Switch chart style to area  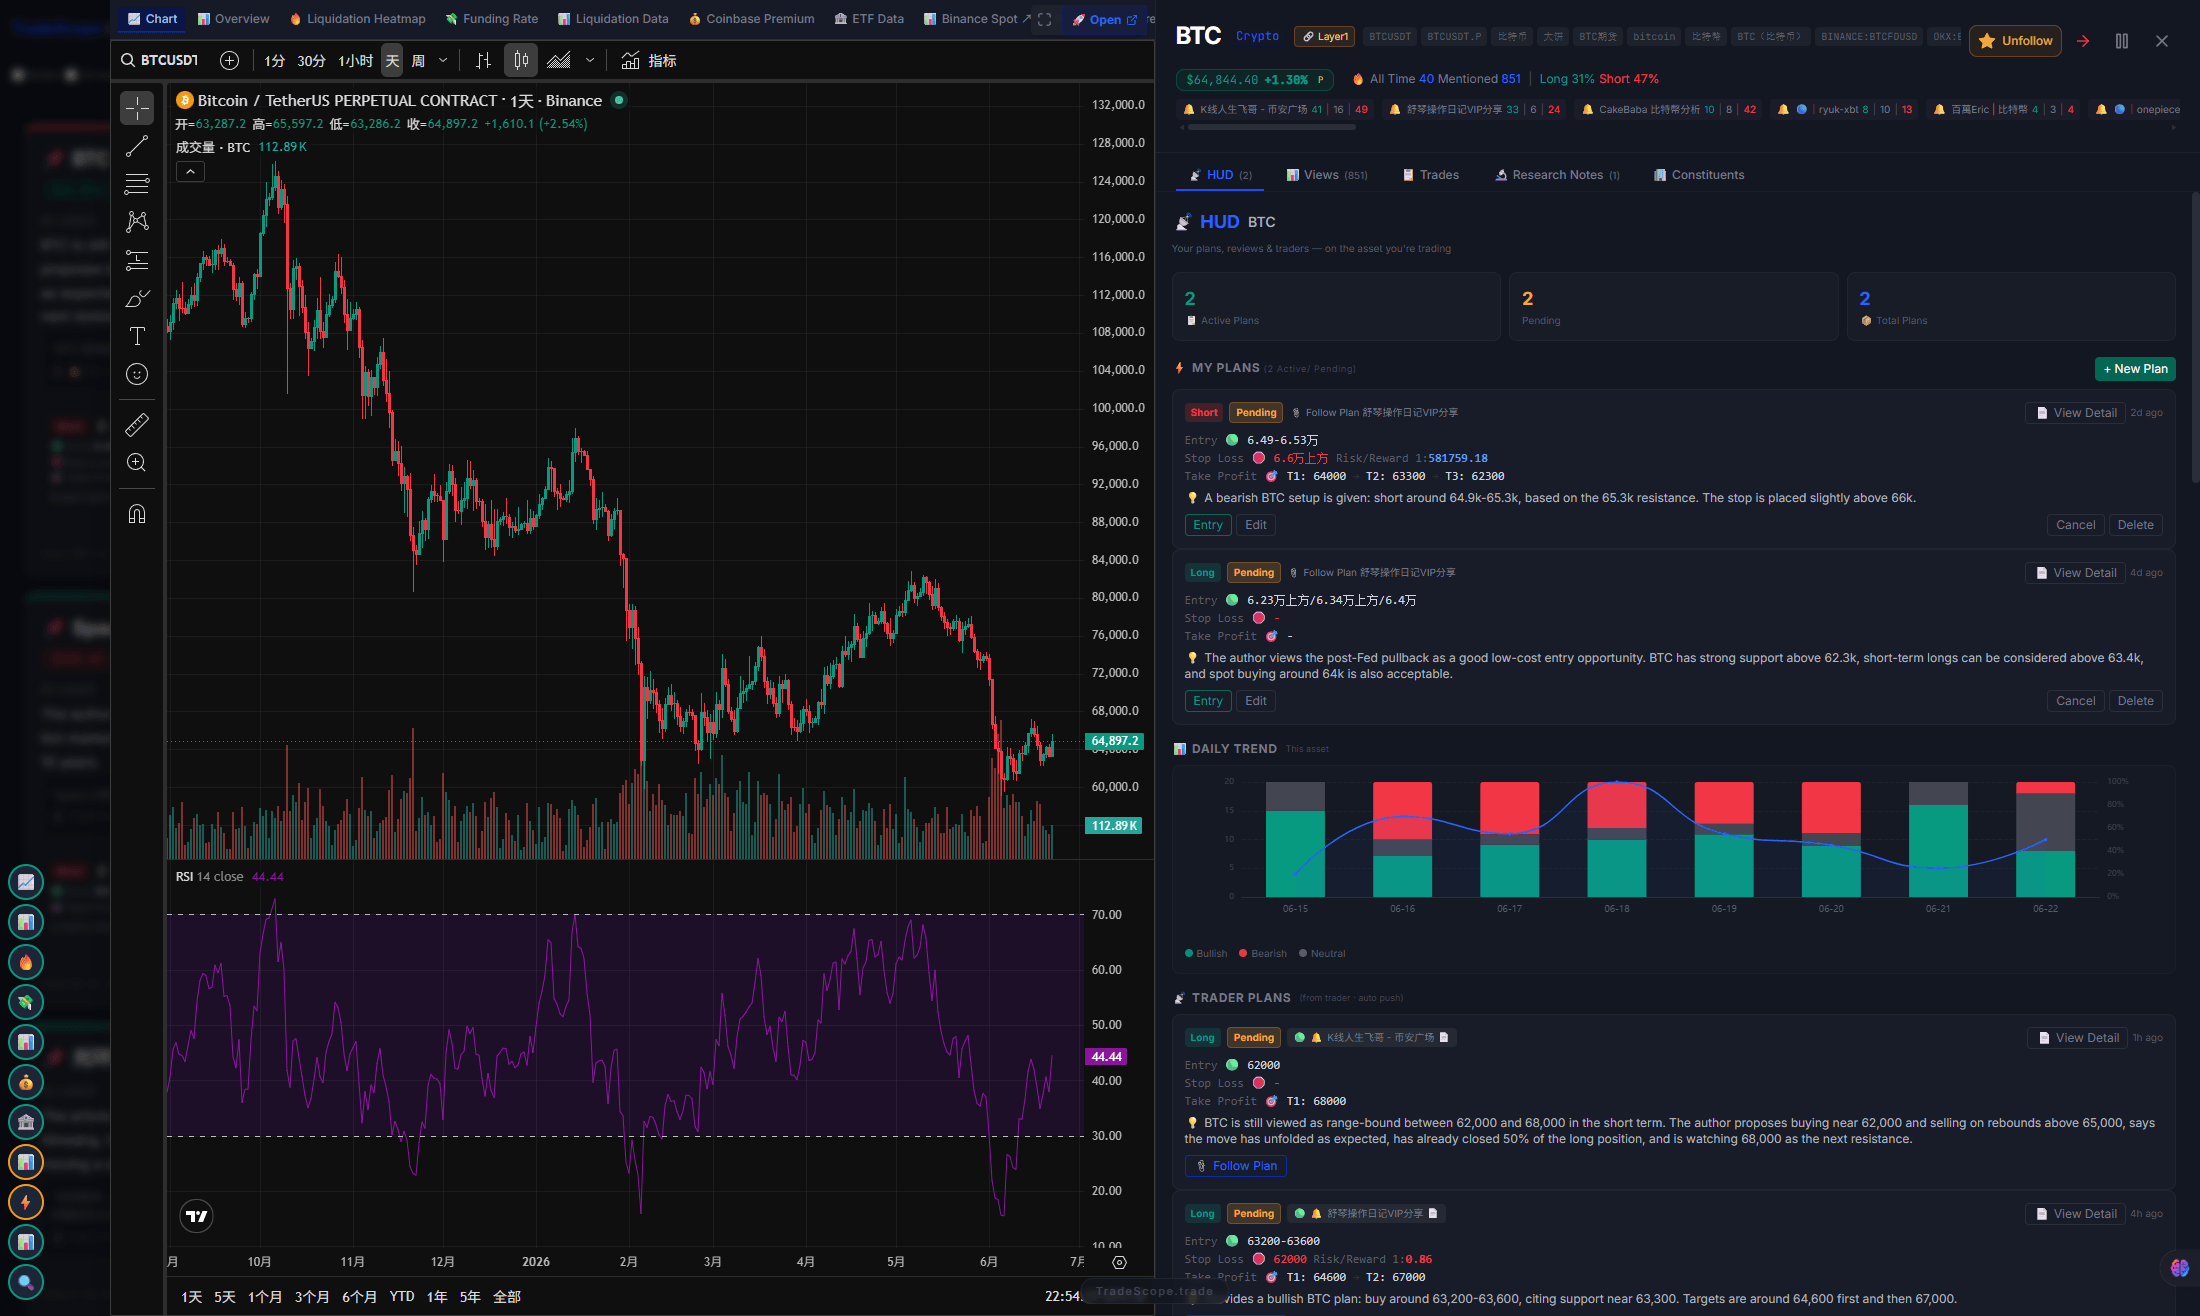pyautogui.click(x=560, y=61)
